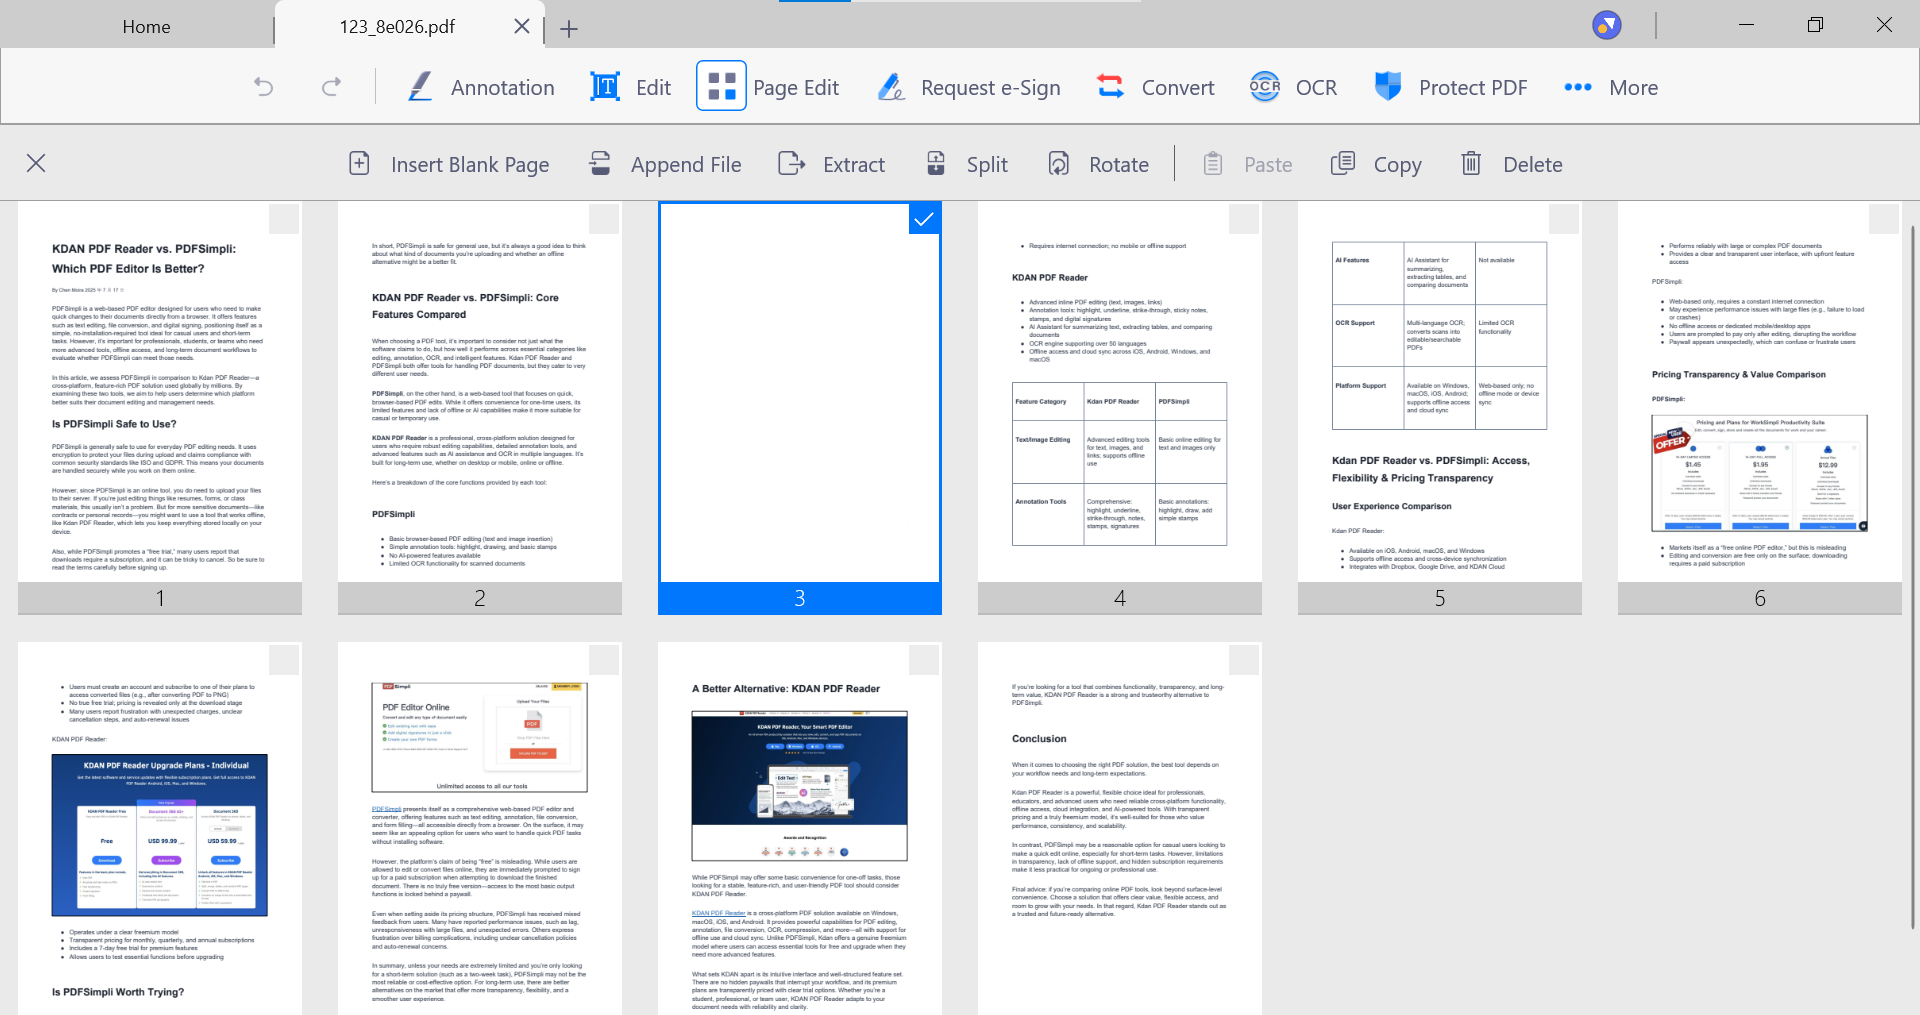The height and width of the screenshot is (1015, 1920).
Task: Click Append File button
Action: point(665,164)
